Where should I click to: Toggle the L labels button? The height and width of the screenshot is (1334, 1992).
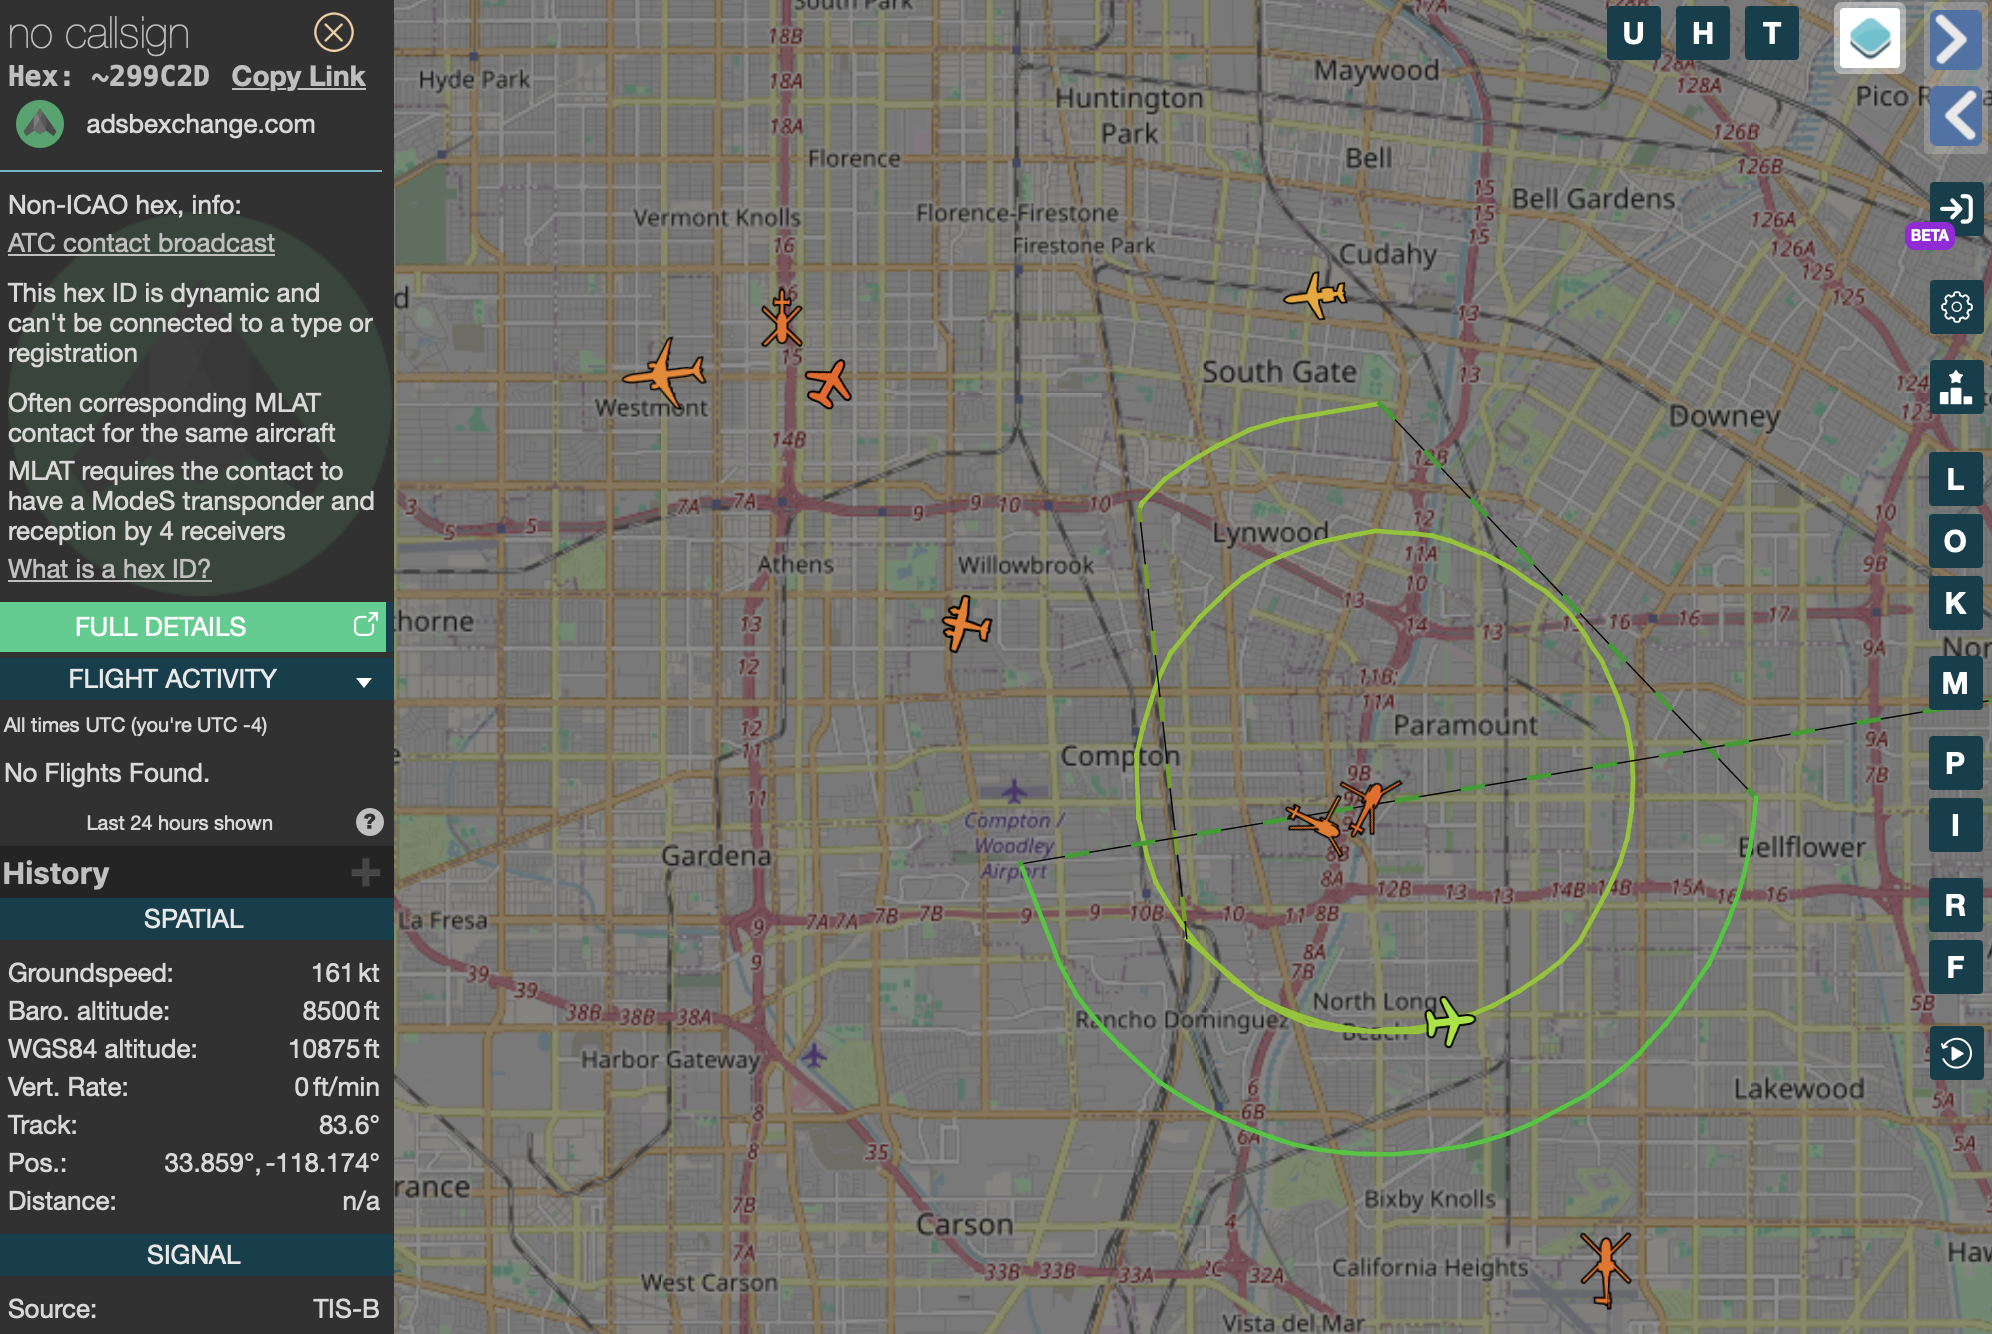pyautogui.click(x=1955, y=479)
